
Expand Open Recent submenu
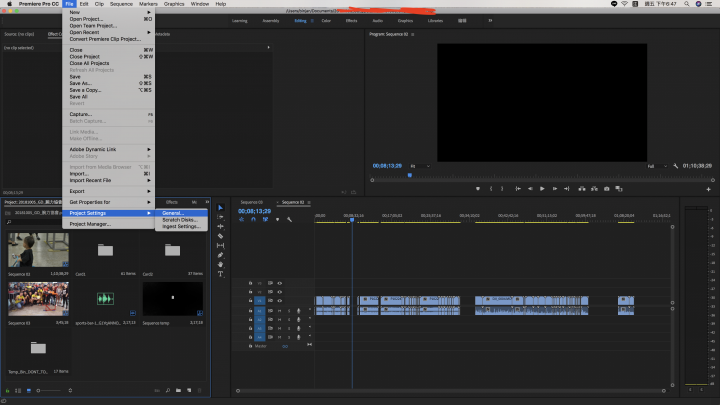click(108, 32)
